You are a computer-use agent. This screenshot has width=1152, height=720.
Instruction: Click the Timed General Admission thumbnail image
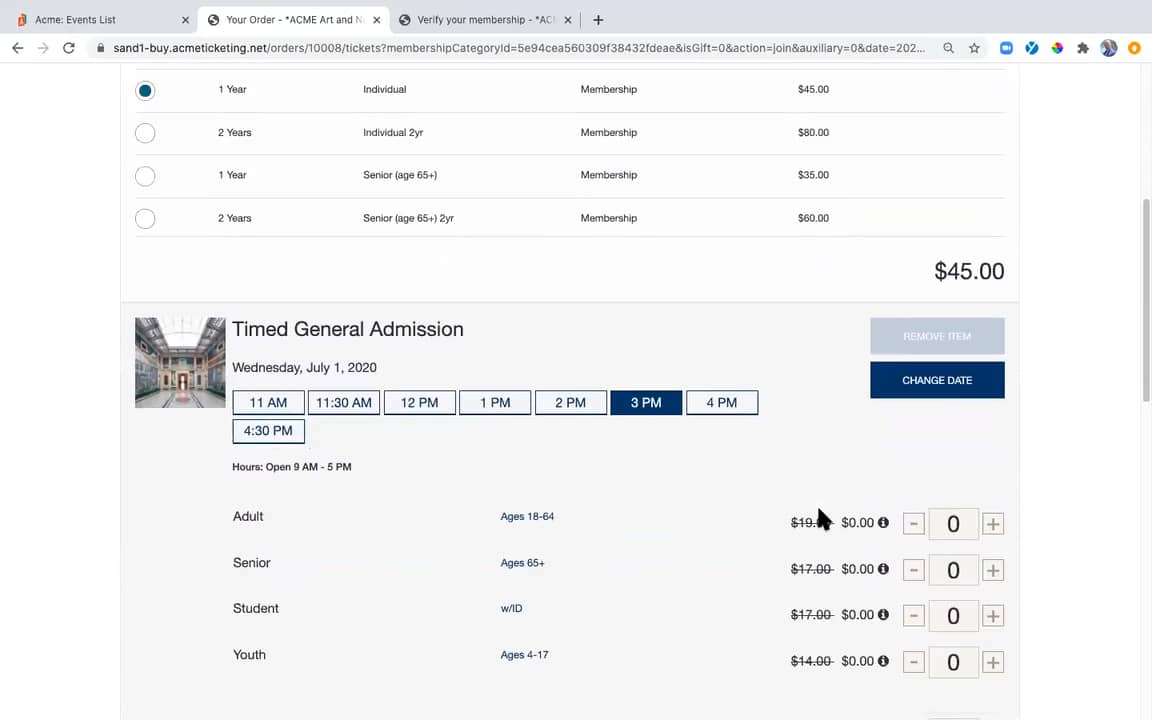click(180, 362)
